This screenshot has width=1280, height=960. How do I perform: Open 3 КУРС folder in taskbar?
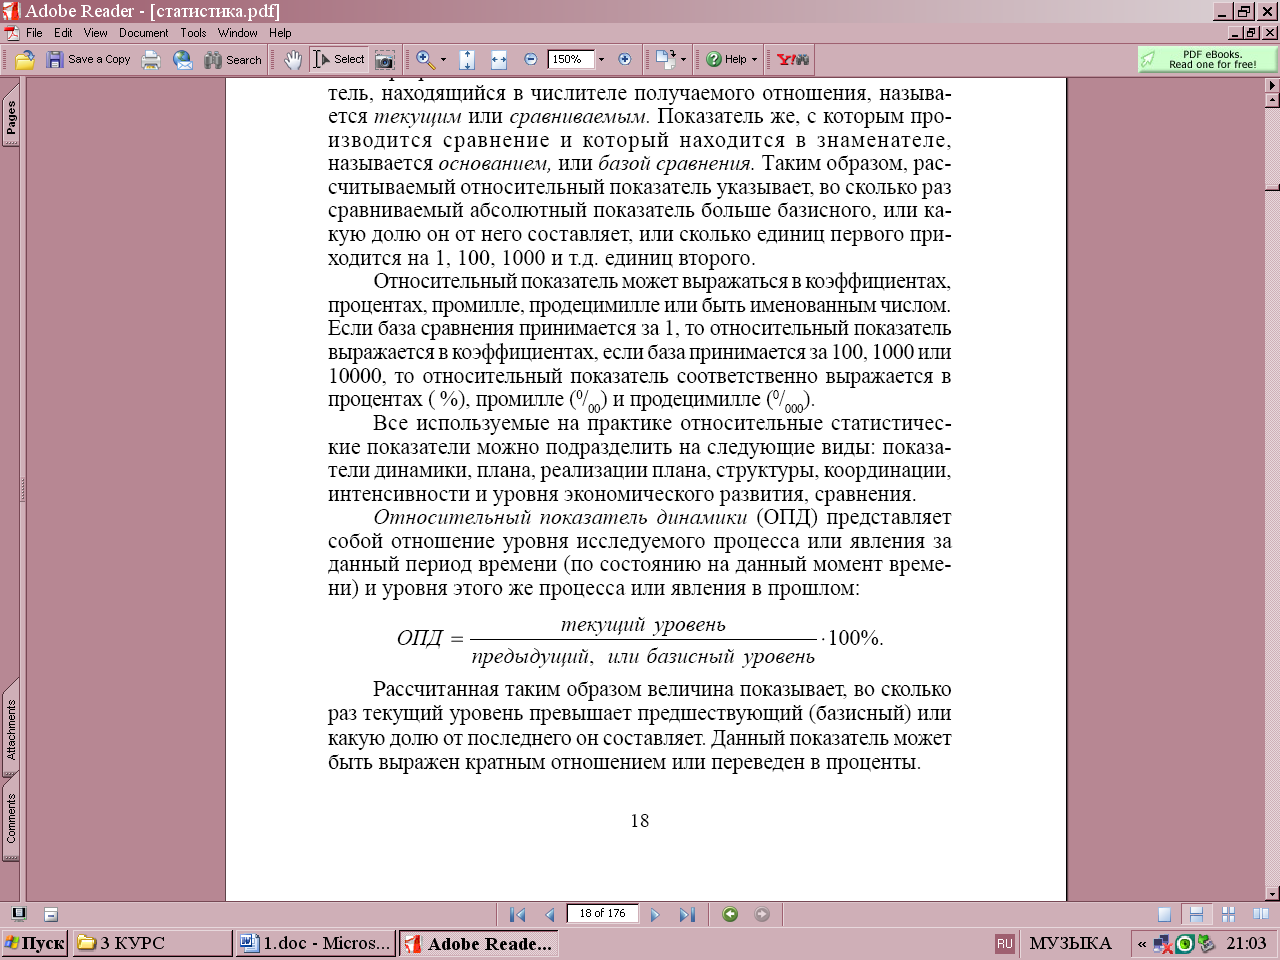tap(152, 943)
